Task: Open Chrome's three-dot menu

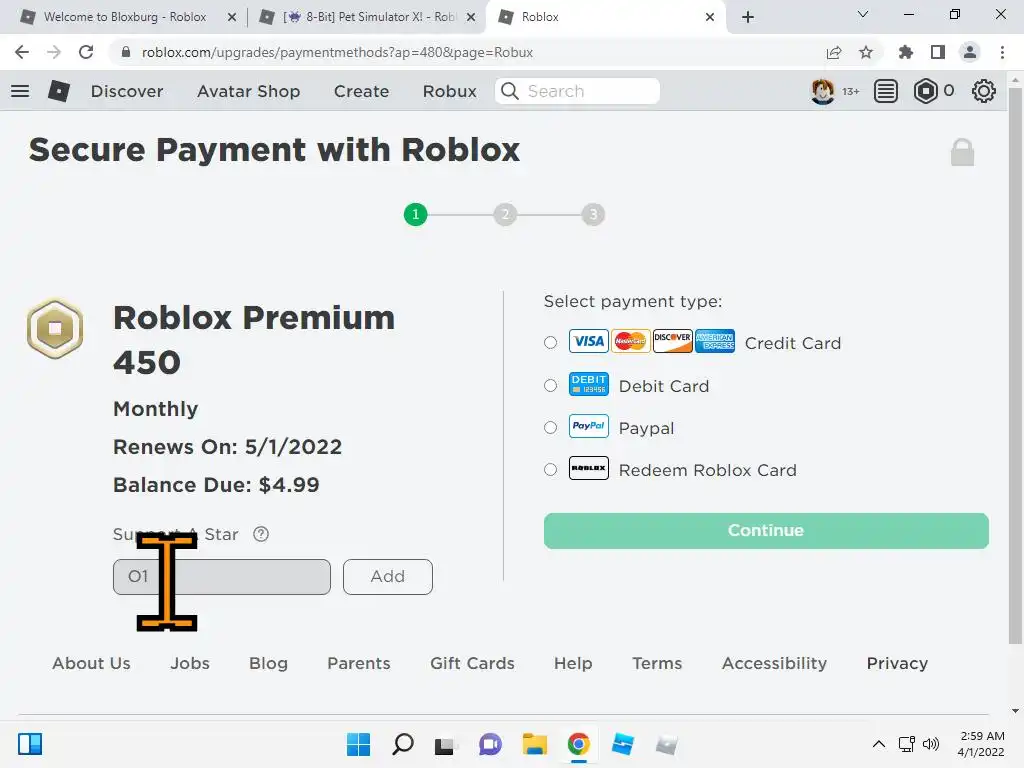Action: [x=1002, y=52]
